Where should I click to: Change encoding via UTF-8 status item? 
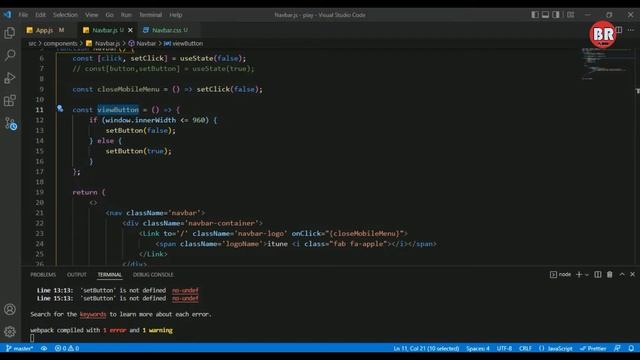(x=504, y=348)
